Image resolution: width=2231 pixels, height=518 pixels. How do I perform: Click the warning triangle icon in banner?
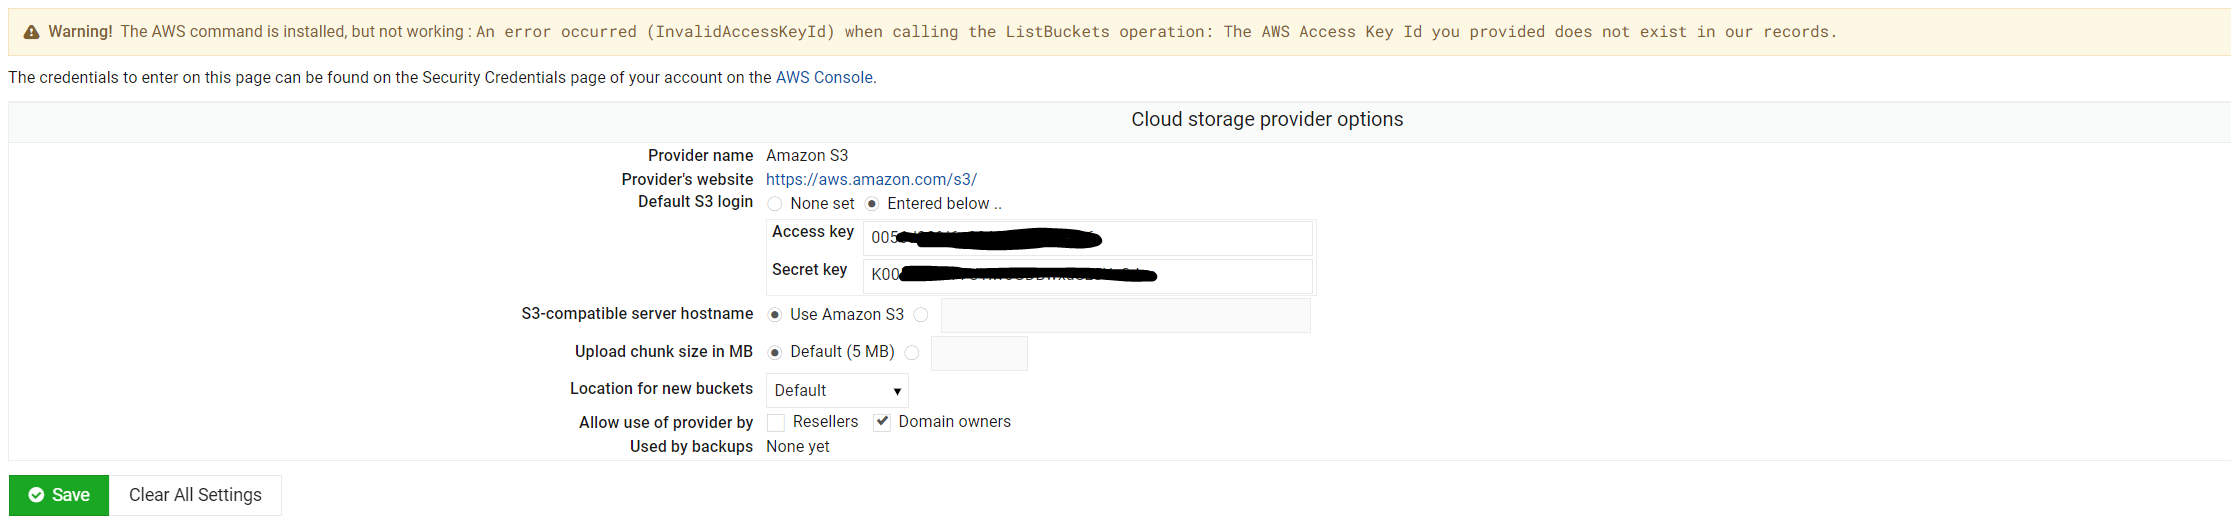(x=31, y=32)
